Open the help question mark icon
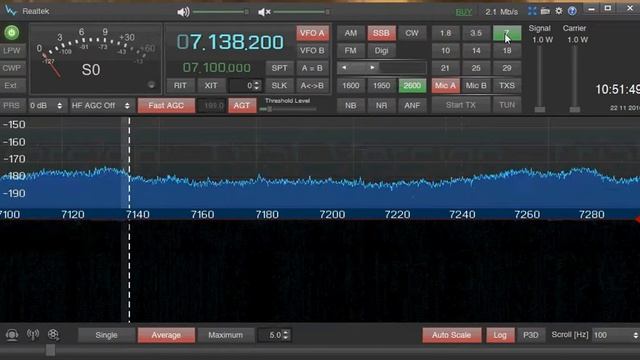 pos(572,11)
